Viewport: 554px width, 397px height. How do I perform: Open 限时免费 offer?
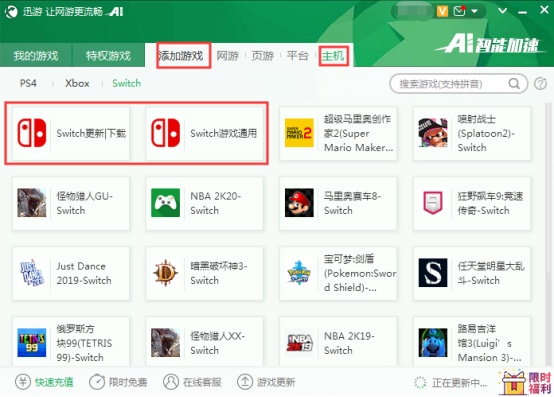click(x=118, y=382)
